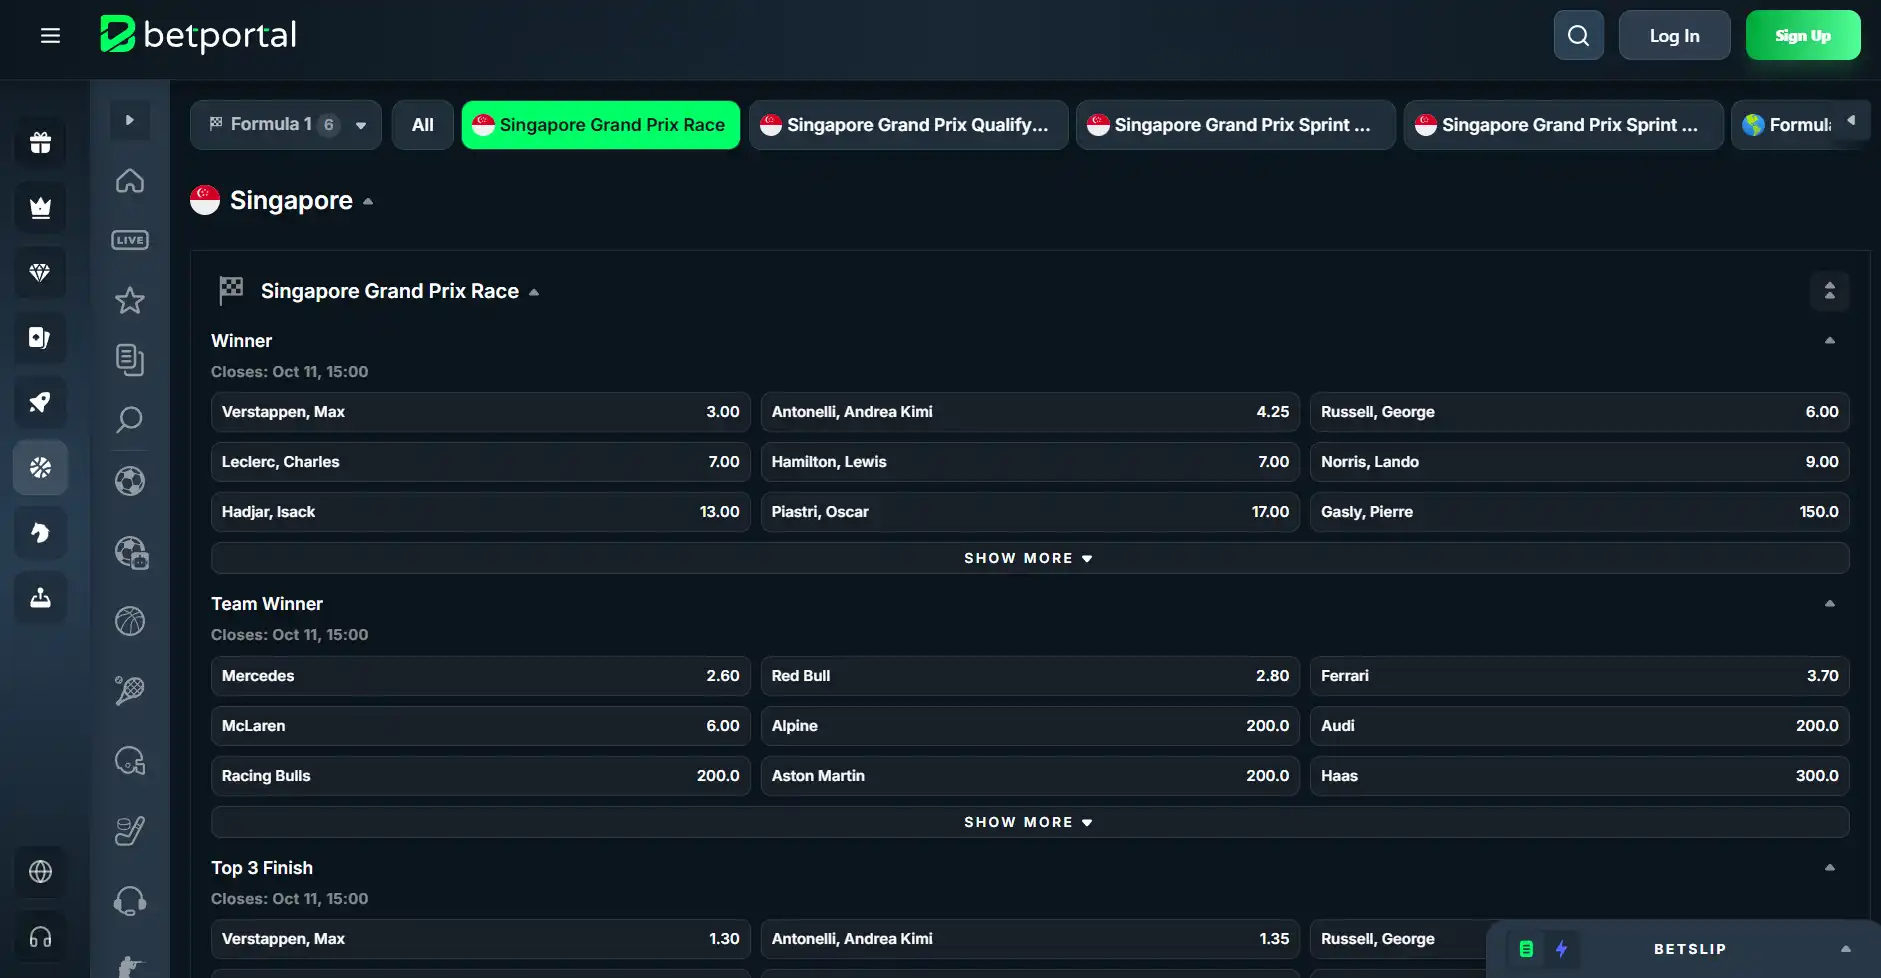Open the hamburger menu
The width and height of the screenshot is (1881, 978).
click(x=50, y=36)
